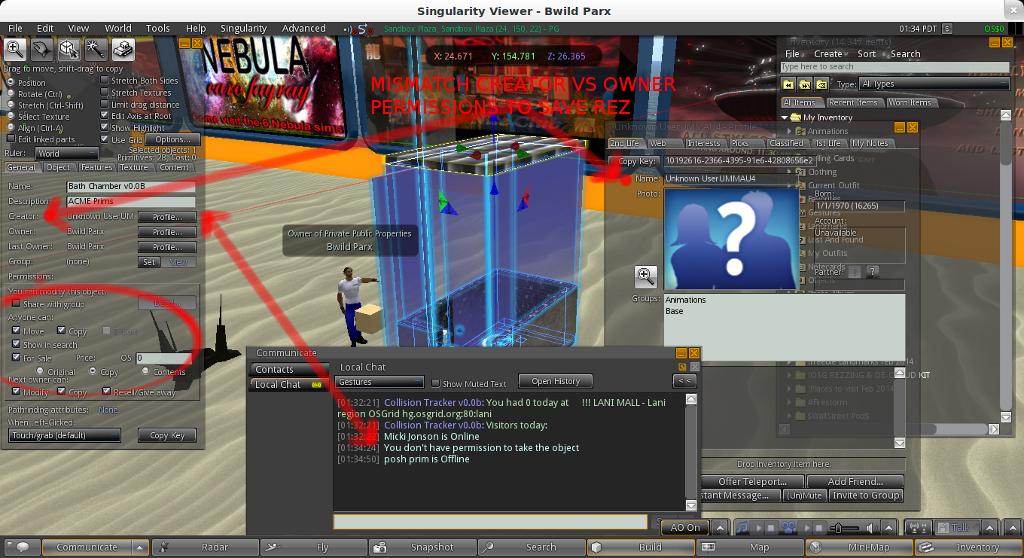The height and width of the screenshot is (558, 1024).
Task: Click Profile button for Creator
Action: [167, 217]
